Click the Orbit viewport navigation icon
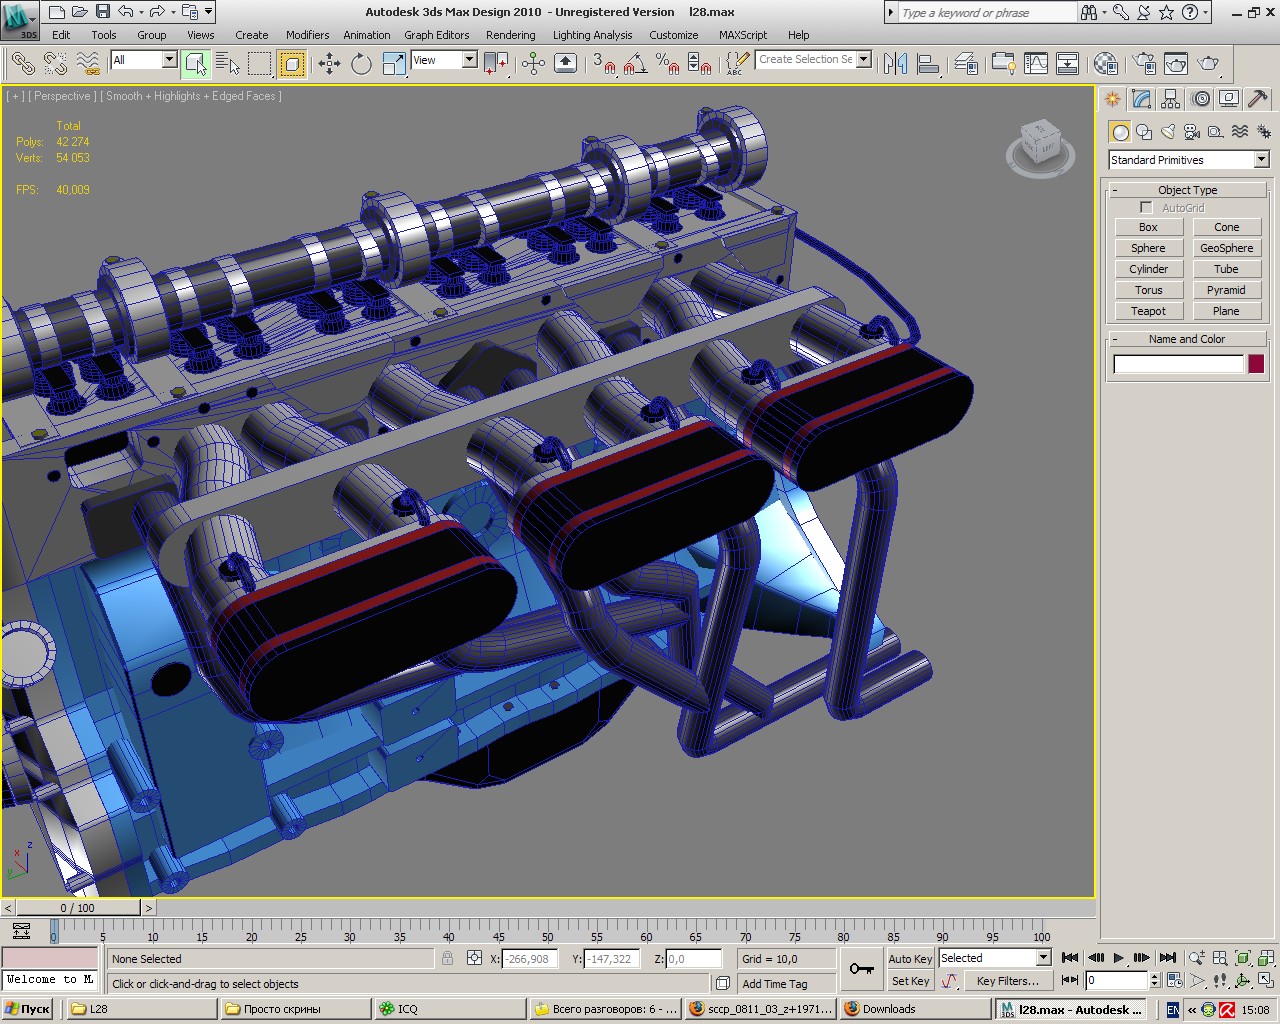The height and width of the screenshot is (1024, 1280). coord(1243,981)
